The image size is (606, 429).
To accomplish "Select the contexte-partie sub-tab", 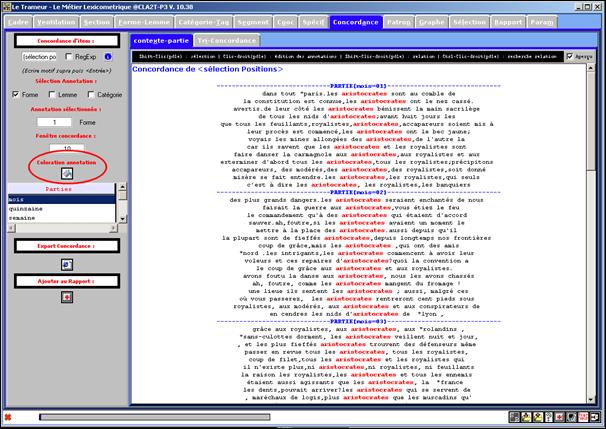I will click(x=161, y=40).
